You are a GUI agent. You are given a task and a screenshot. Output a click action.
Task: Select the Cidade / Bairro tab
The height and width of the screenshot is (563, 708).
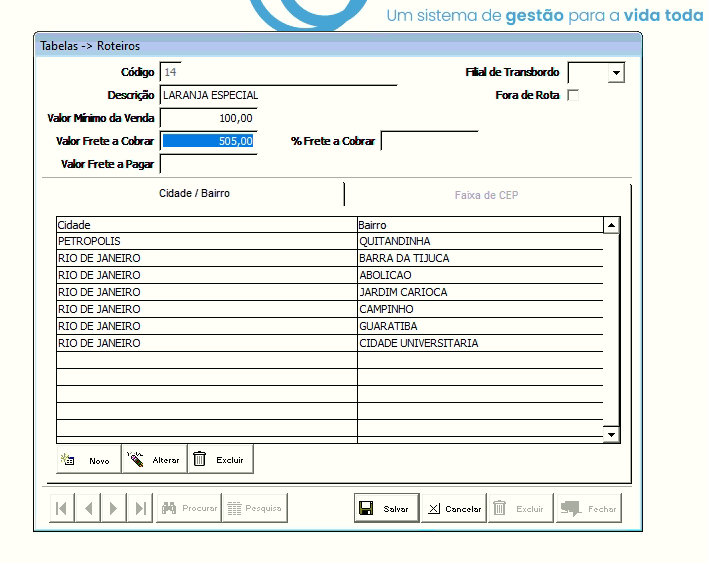(195, 193)
